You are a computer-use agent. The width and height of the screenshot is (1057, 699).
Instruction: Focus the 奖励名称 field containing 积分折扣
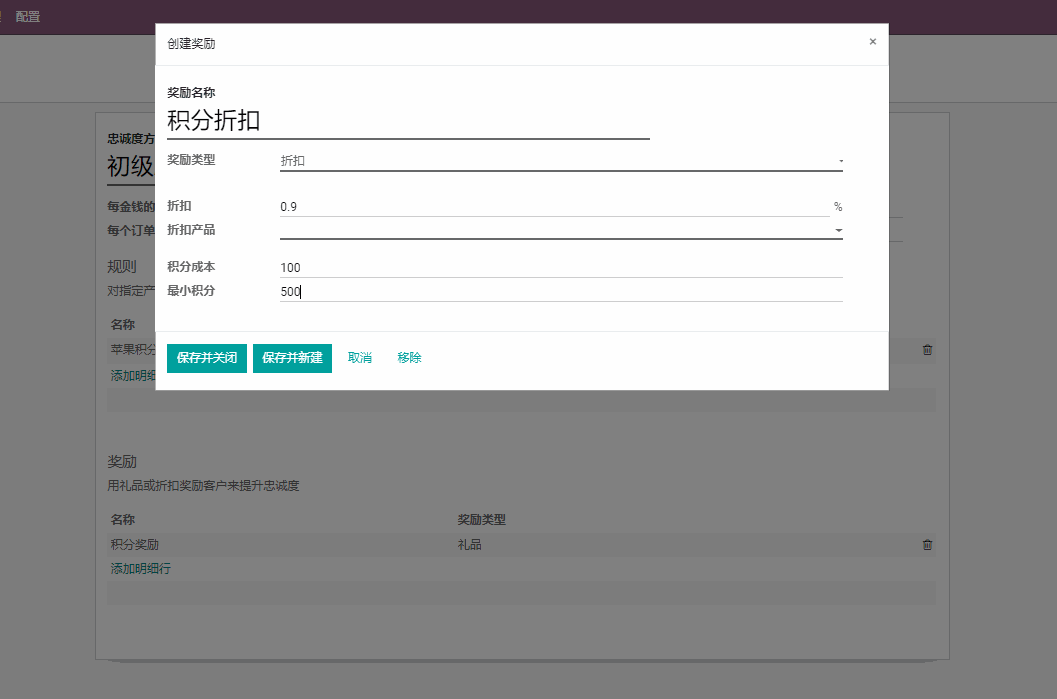[x=407, y=121]
